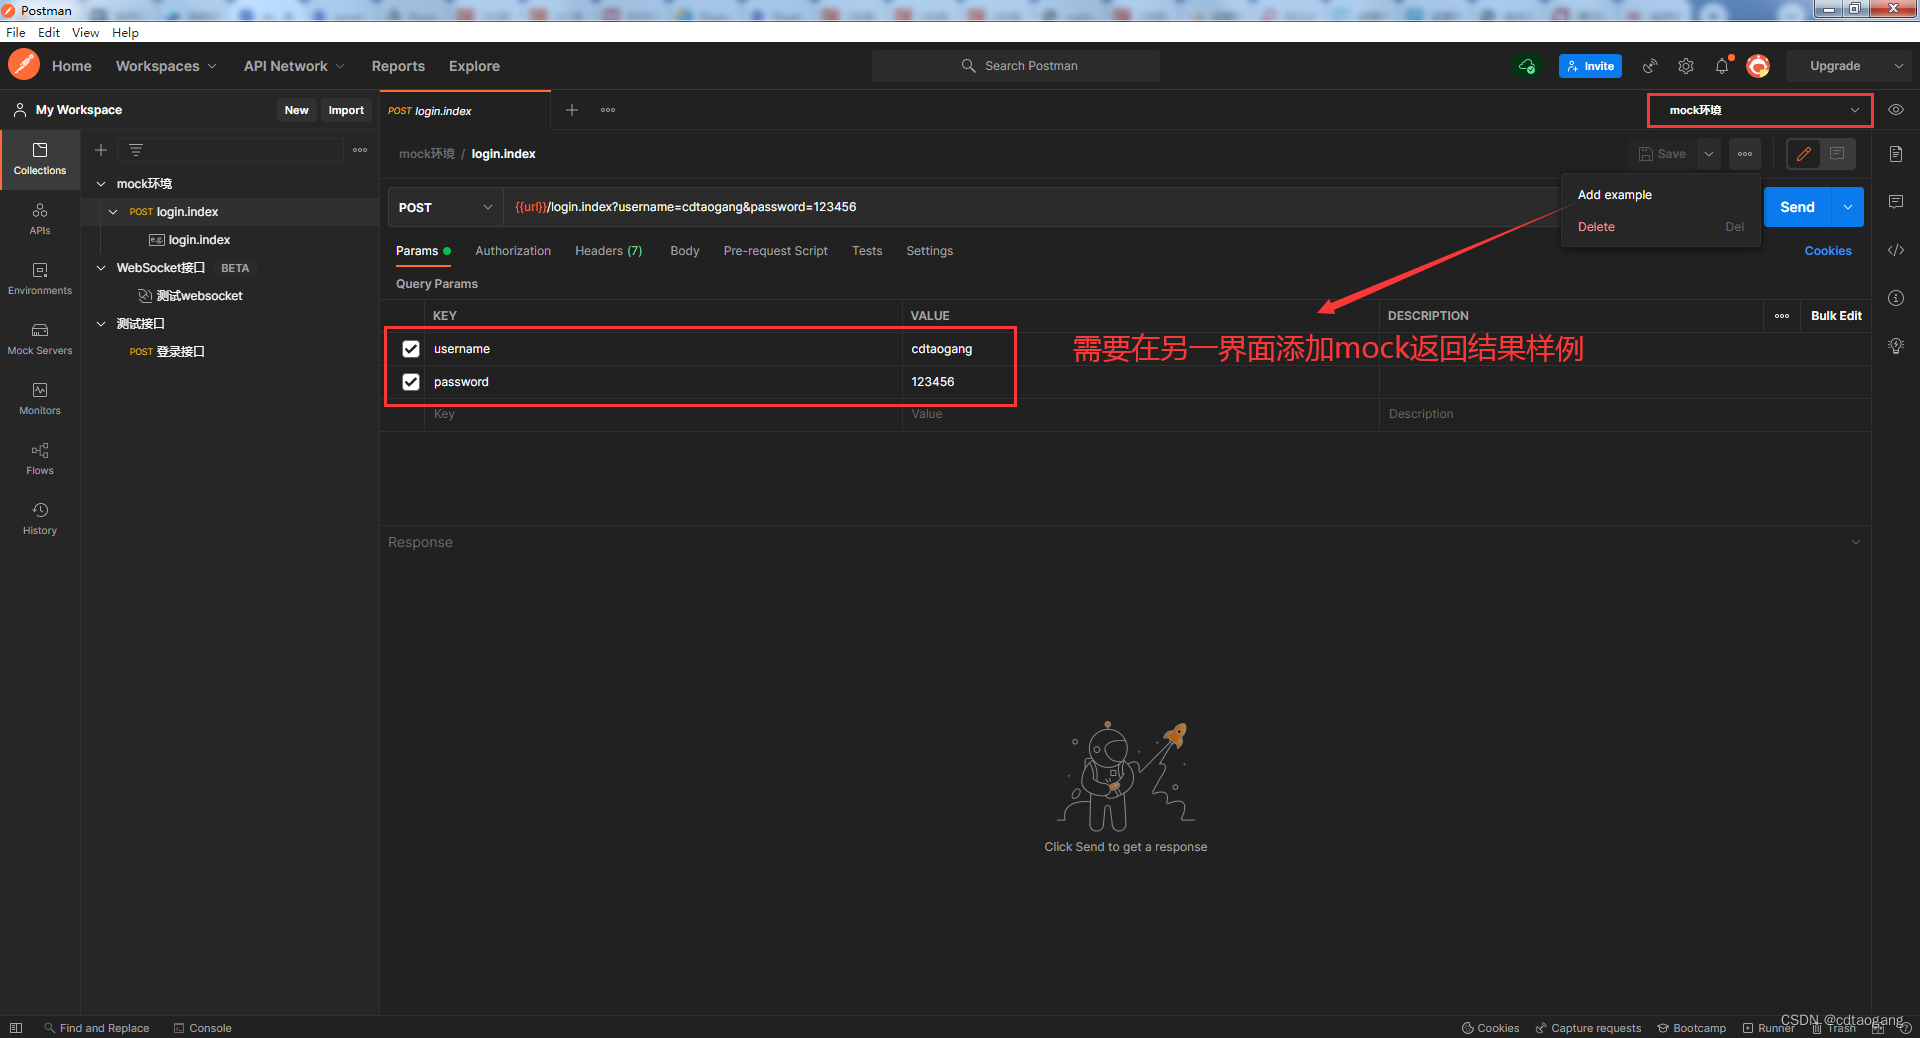Screen dimensions: 1920x1038
Task: Click the sync status cloud icon
Action: (1527, 66)
